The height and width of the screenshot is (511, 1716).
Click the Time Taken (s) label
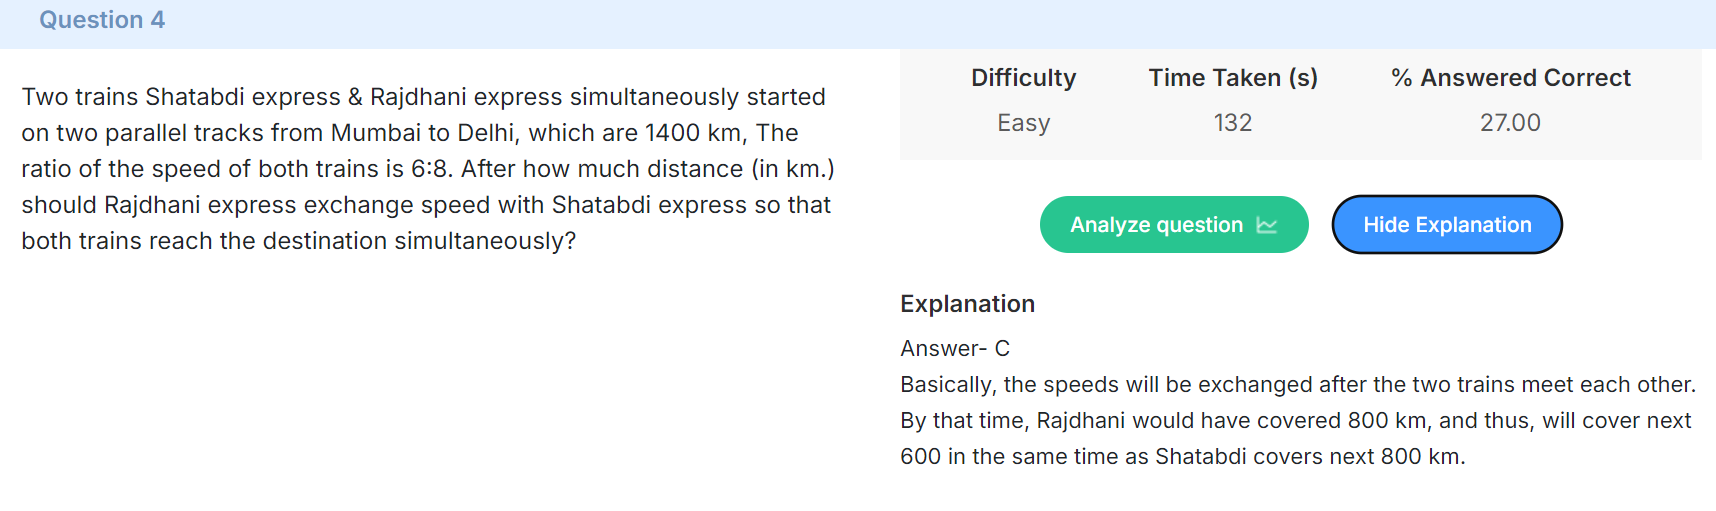click(1233, 78)
